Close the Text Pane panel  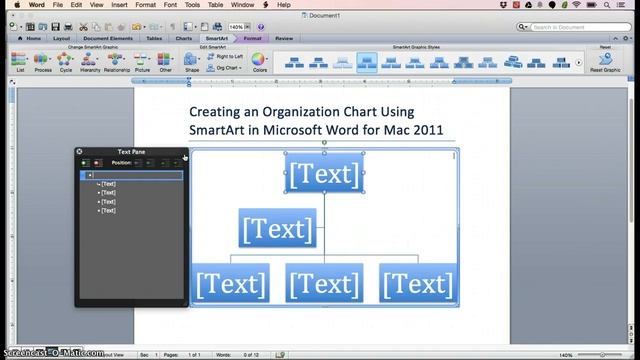pyautogui.click(x=79, y=151)
